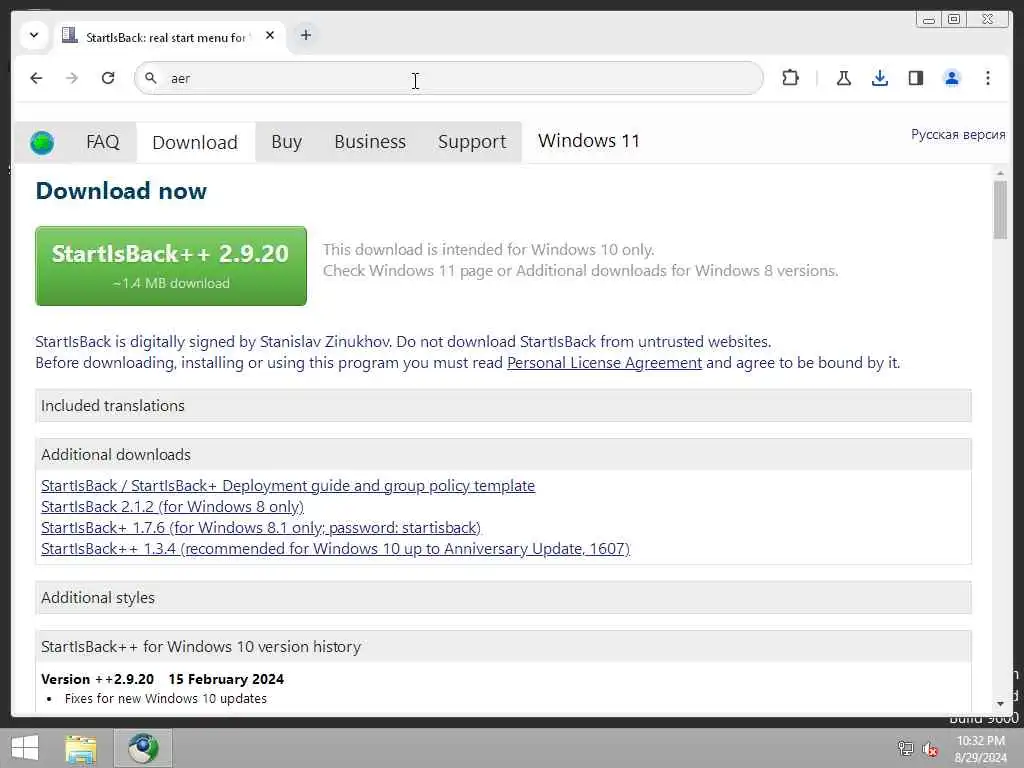Viewport: 1024px width, 768px height.
Task: Expand the Included translations section
Action: click(x=504, y=406)
